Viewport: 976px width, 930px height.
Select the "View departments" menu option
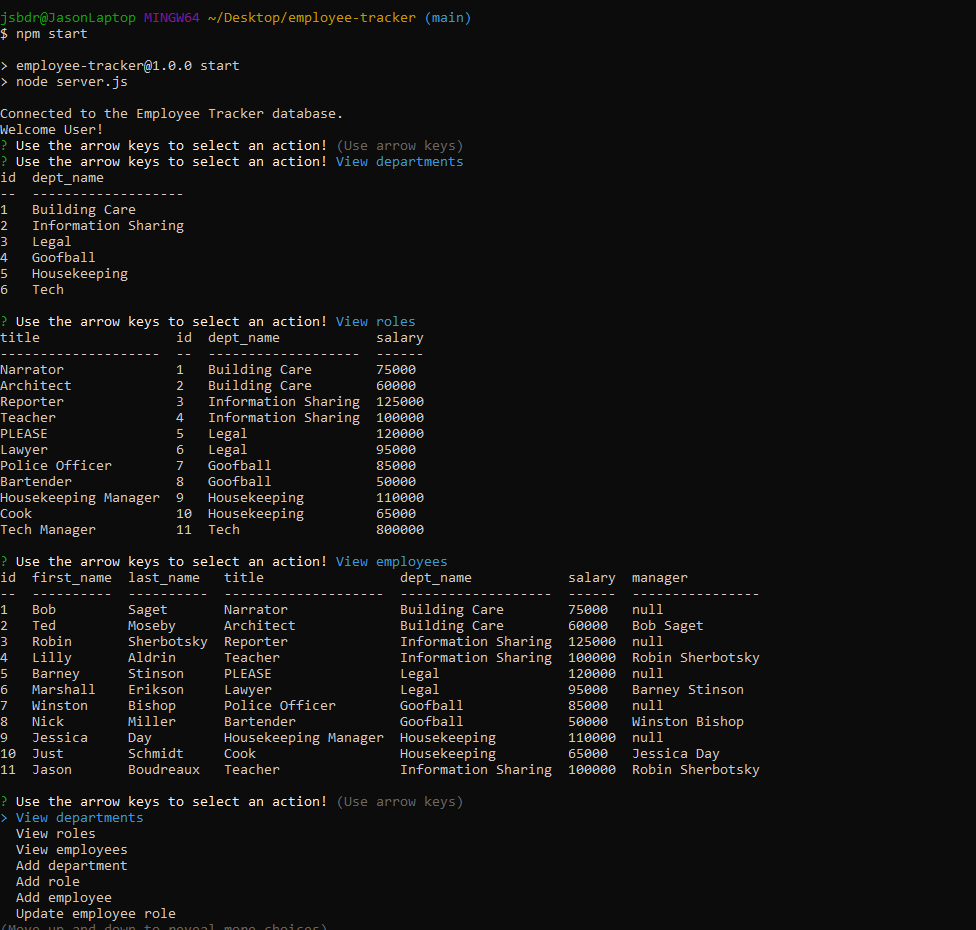[x=78, y=817]
